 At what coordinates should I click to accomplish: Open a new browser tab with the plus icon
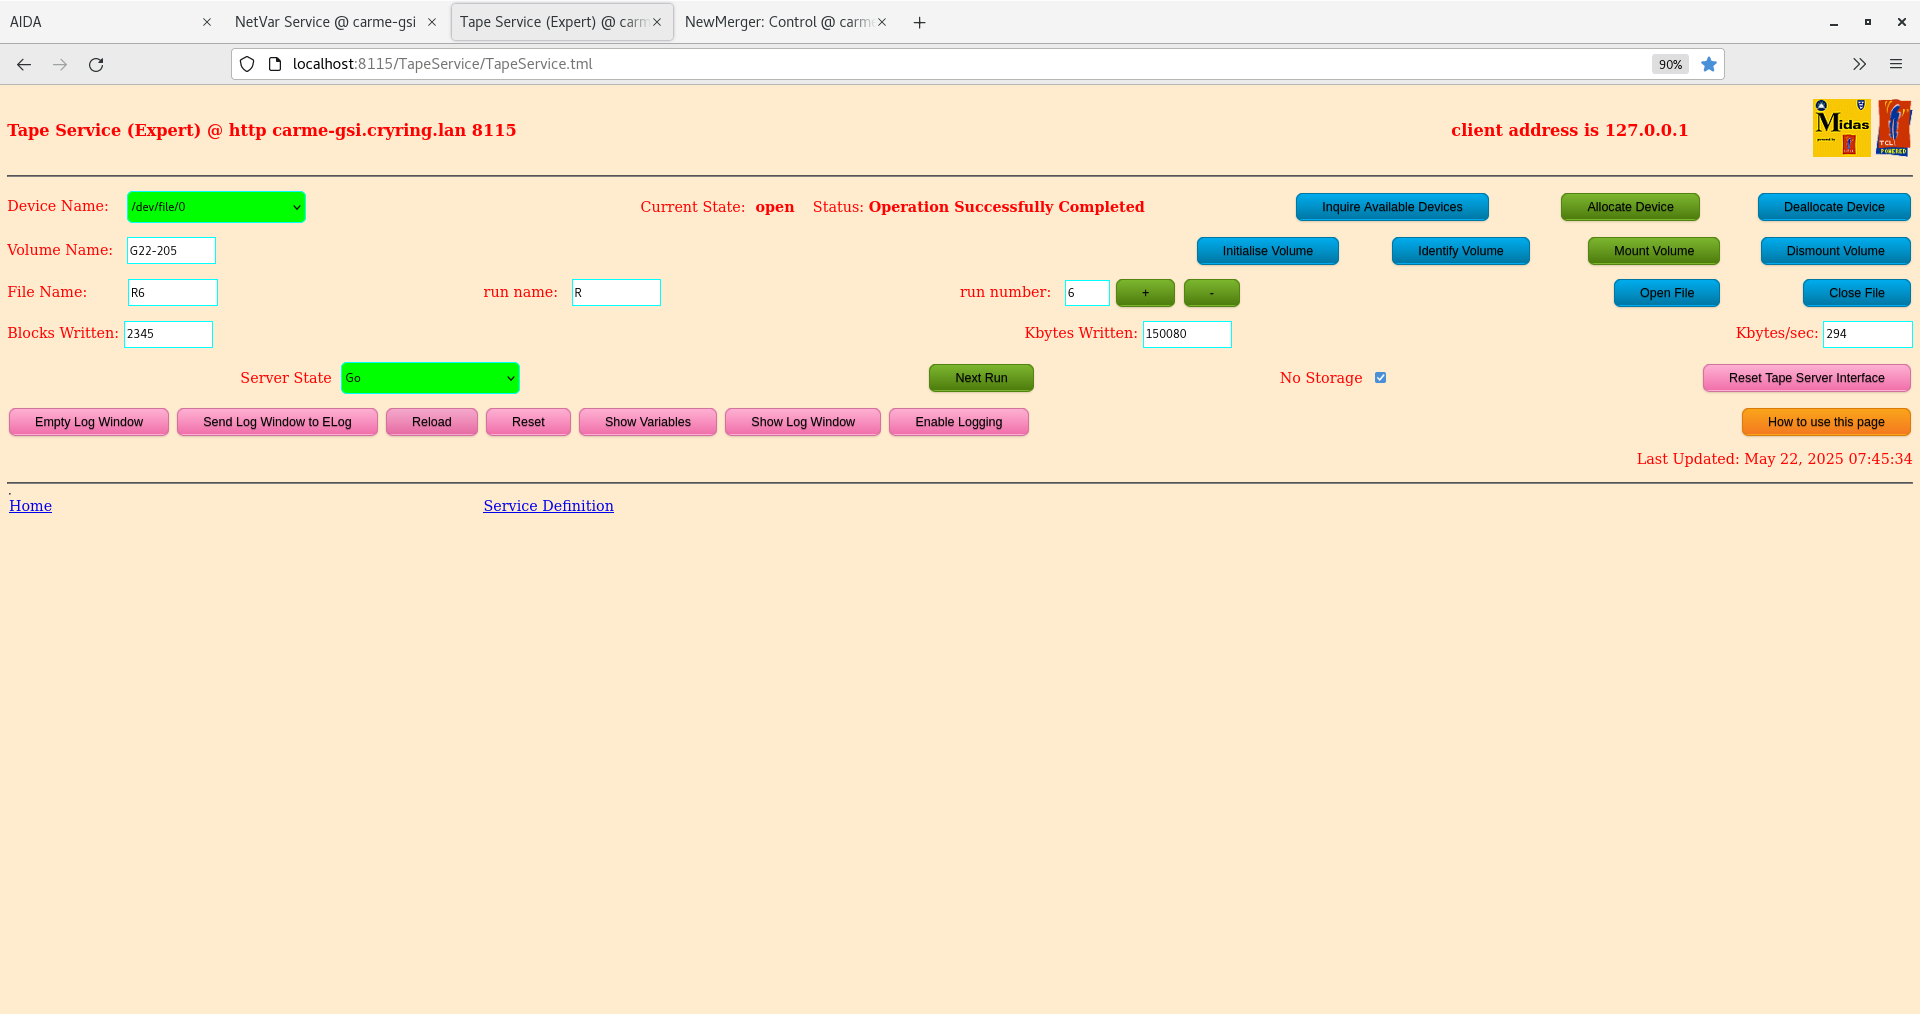[919, 21]
